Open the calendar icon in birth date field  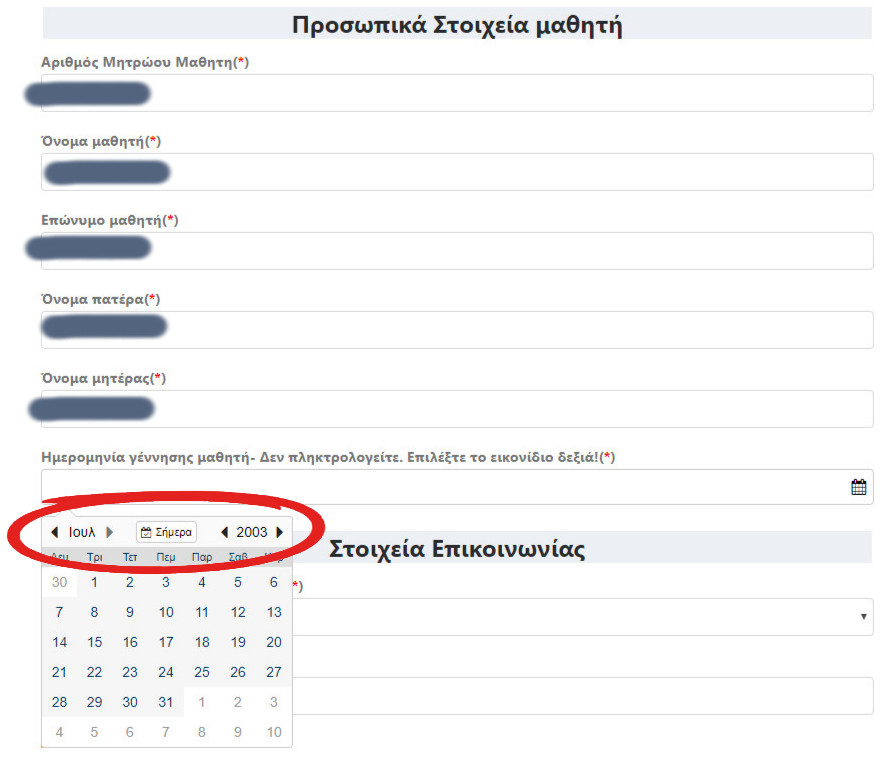(x=858, y=487)
